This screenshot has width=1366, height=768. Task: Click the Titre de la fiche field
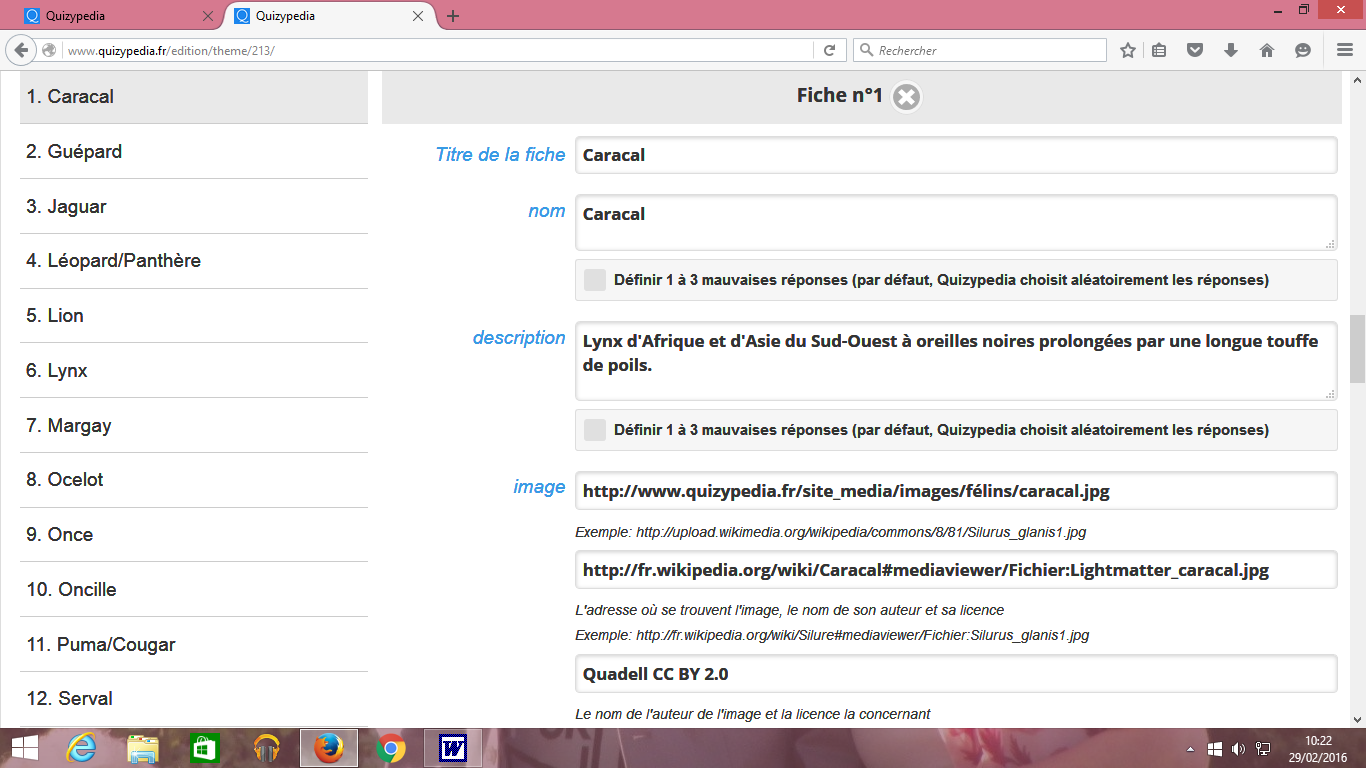click(x=955, y=155)
